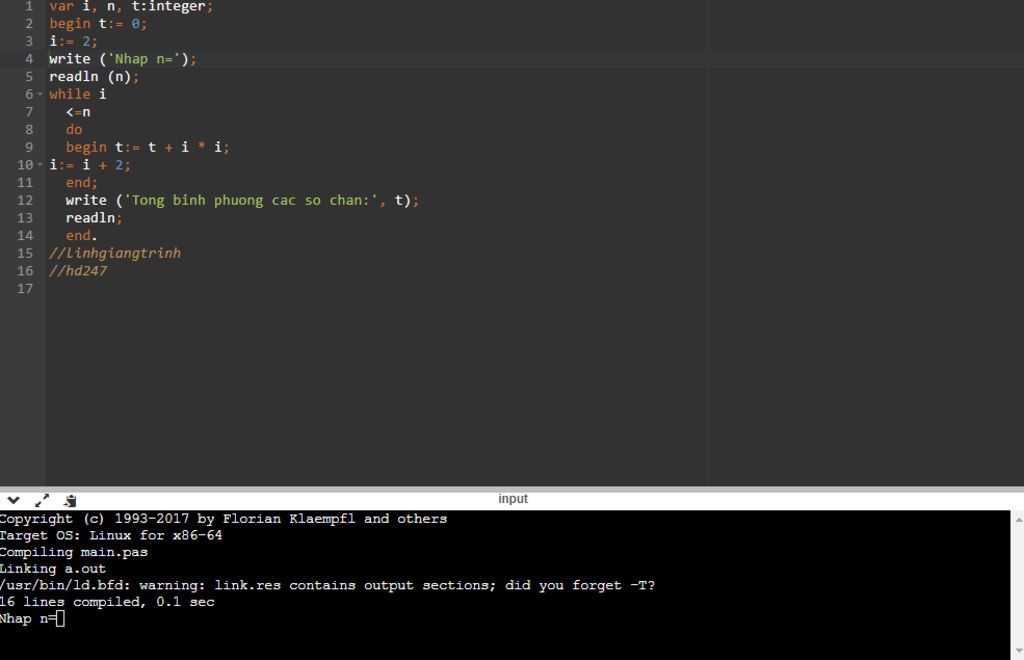The image size is (1024, 660).
Task: Click the console scrollbar down arrow
Action: click(x=1018, y=652)
